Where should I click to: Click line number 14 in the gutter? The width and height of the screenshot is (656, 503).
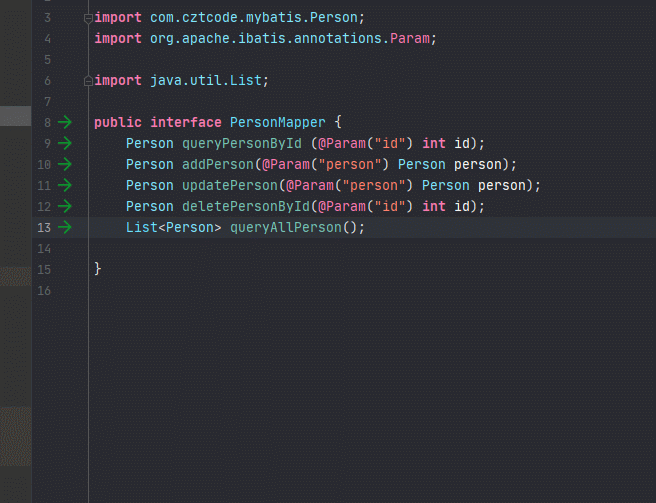(x=44, y=249)
